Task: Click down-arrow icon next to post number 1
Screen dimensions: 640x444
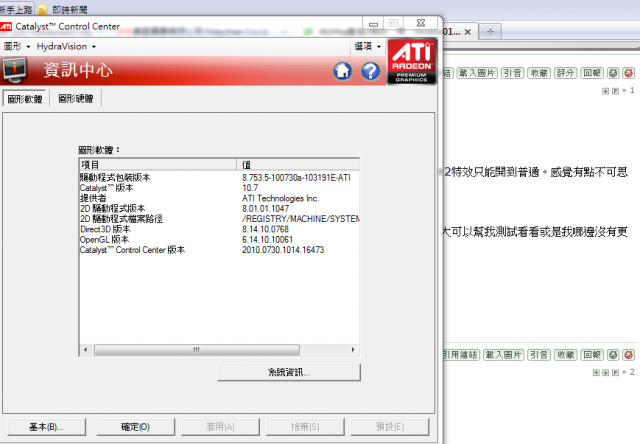Action: [606, 91]
